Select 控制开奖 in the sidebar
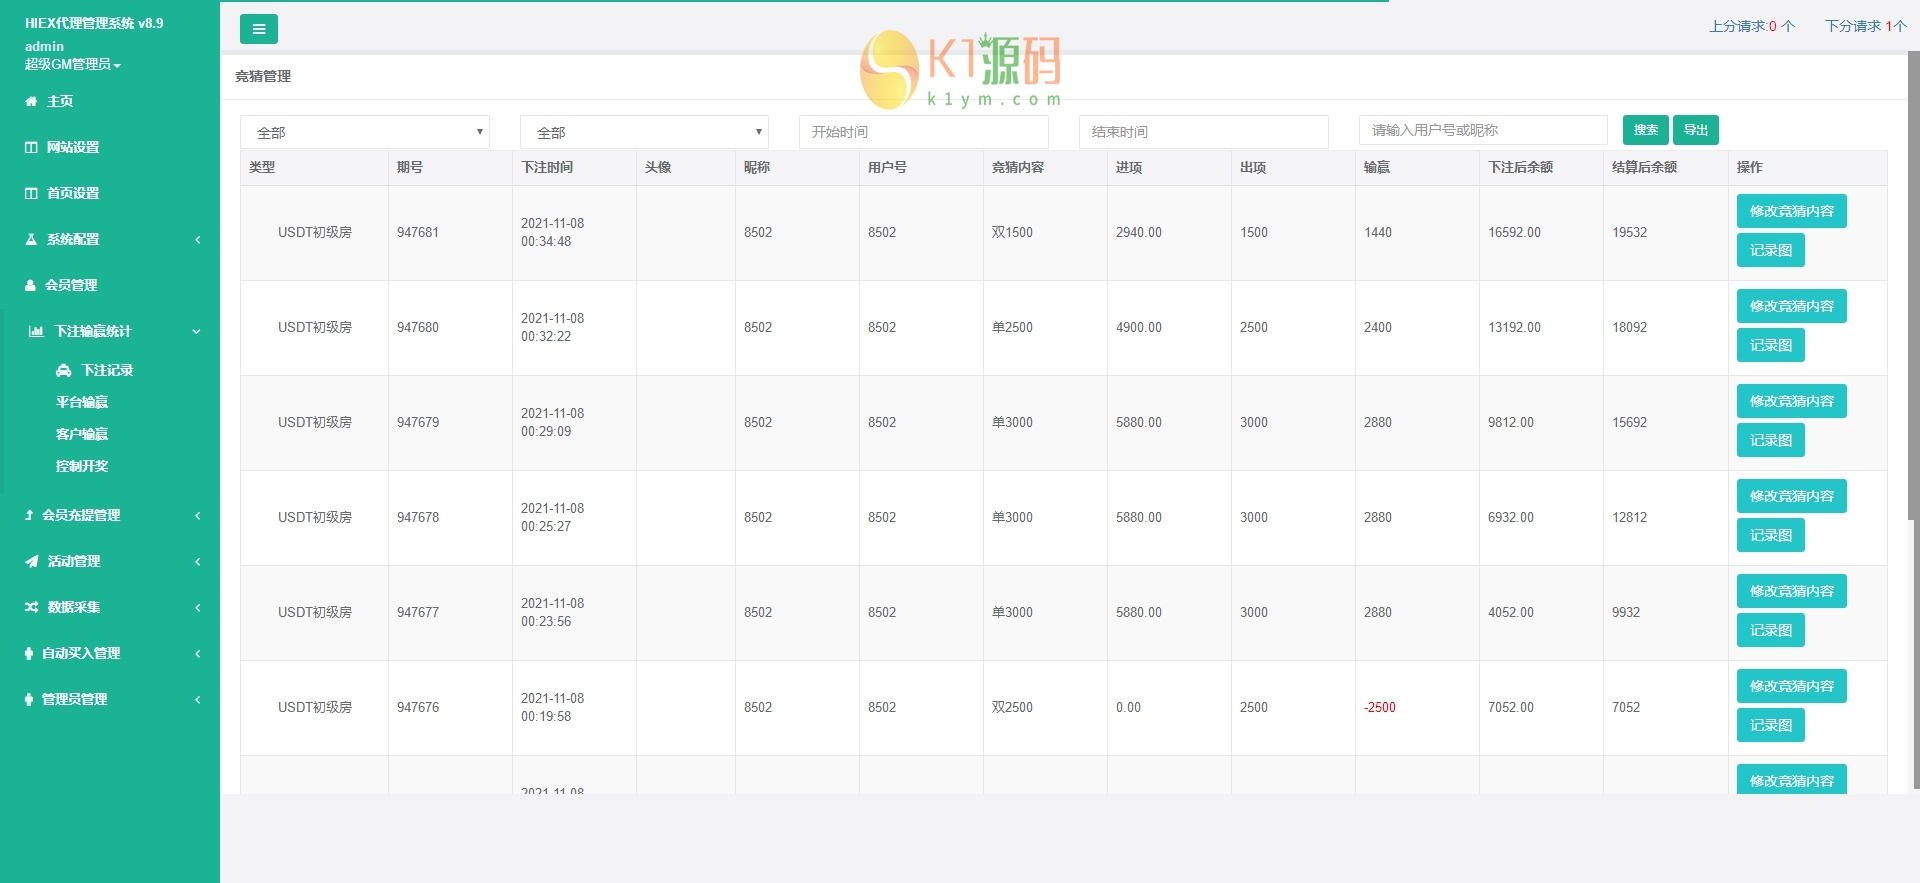Screen dimensions: 1920x883 [x=82, y=466]
